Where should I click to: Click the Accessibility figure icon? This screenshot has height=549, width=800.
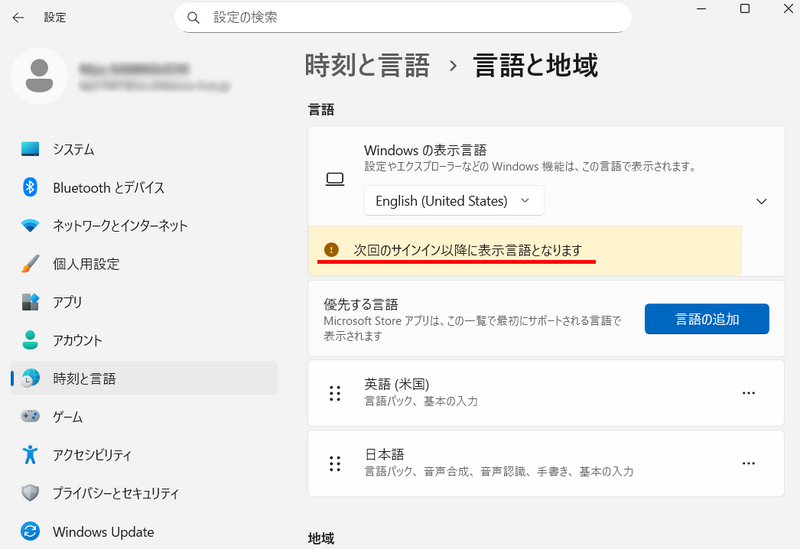click(30, 455)
